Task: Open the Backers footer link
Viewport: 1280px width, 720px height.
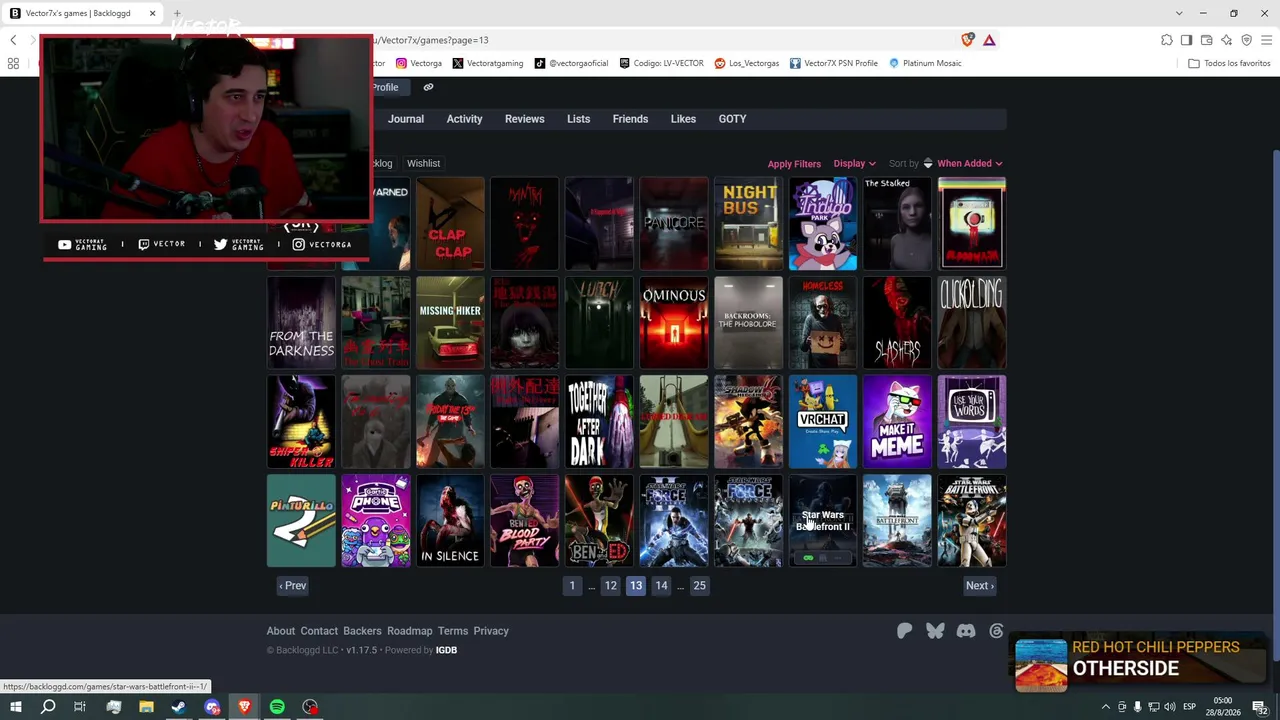Action: coord(362,631)
